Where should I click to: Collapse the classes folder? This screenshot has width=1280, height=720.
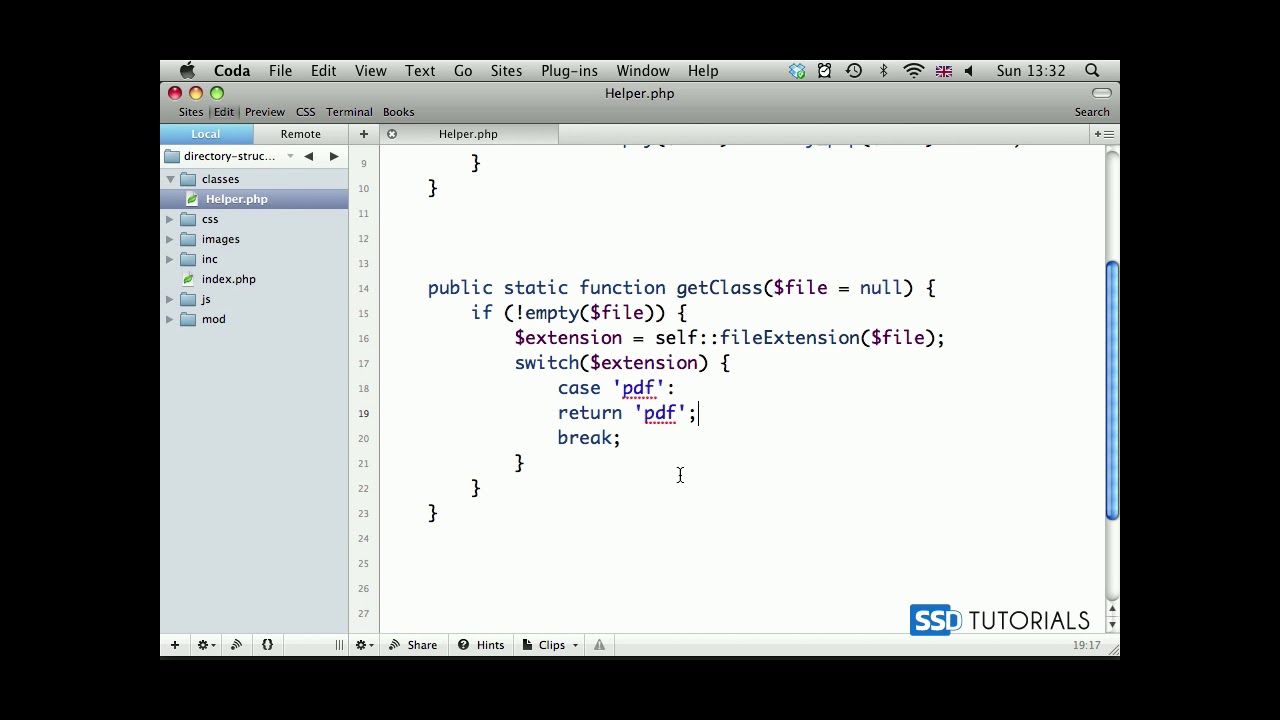coord(170,179)
